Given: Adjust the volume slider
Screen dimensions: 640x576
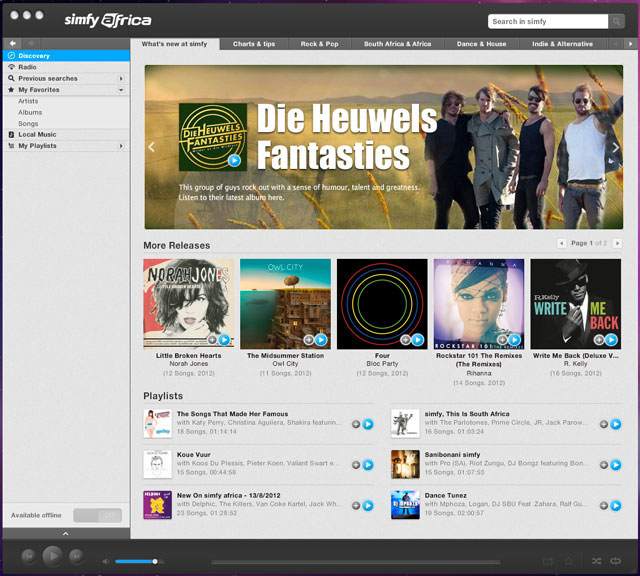Looking at the screenshot, I should pyautogui.click(x=155, y=561).
